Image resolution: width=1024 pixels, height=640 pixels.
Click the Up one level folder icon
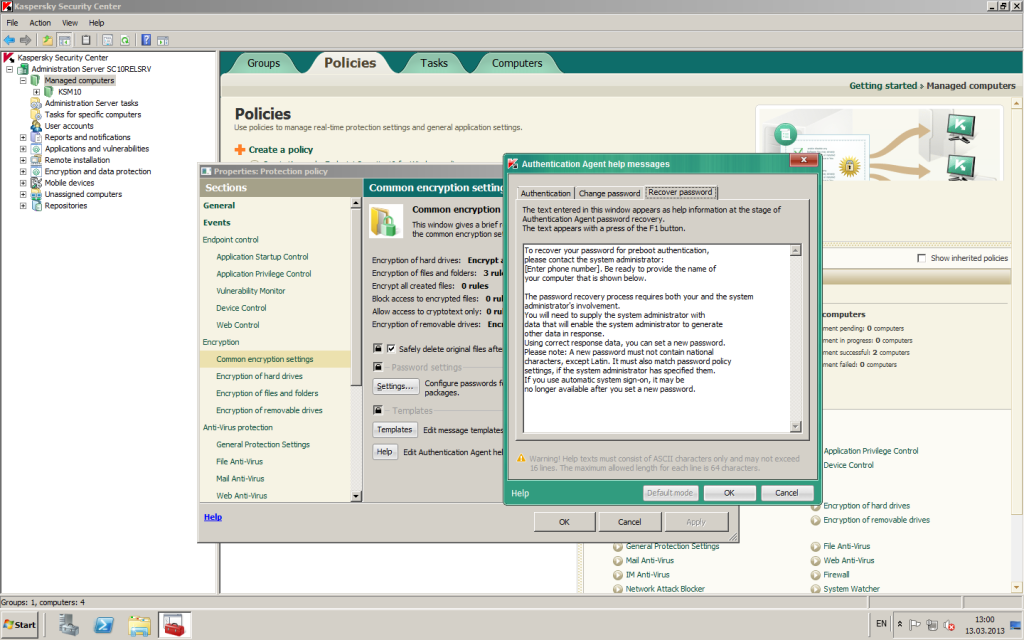coord(48,40)
